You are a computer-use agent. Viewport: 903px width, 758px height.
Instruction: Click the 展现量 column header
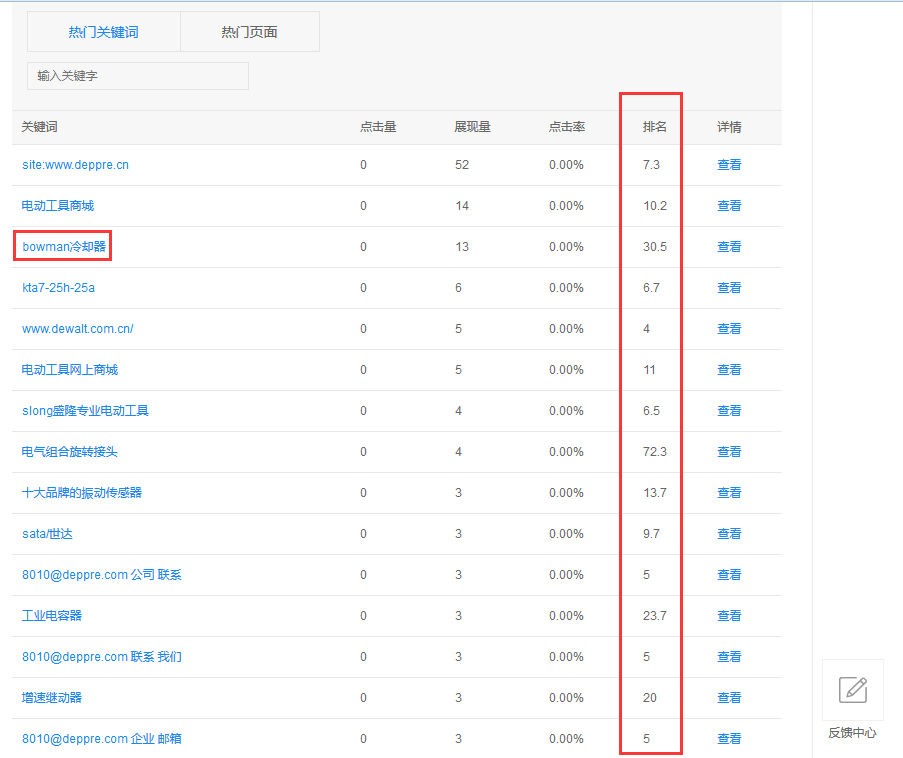click(472, 127)
